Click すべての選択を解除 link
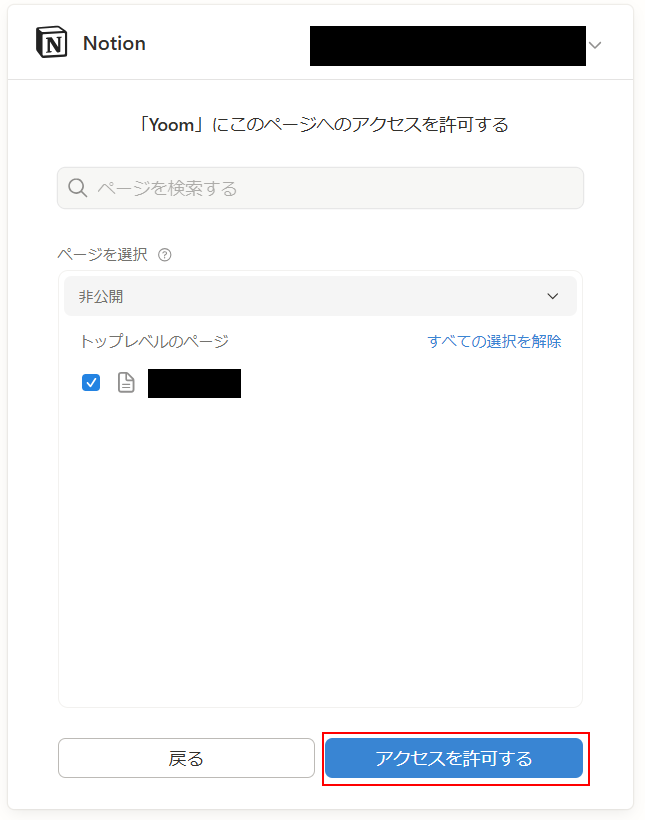Image resolution: width=645 pixels, height=820 pixels. 494,341
